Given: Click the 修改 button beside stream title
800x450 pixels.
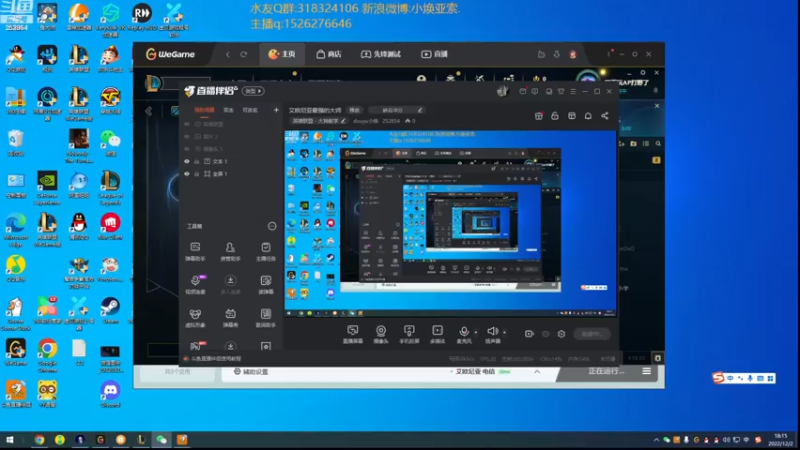Looking at the screenshot, I should click(354, 110).
